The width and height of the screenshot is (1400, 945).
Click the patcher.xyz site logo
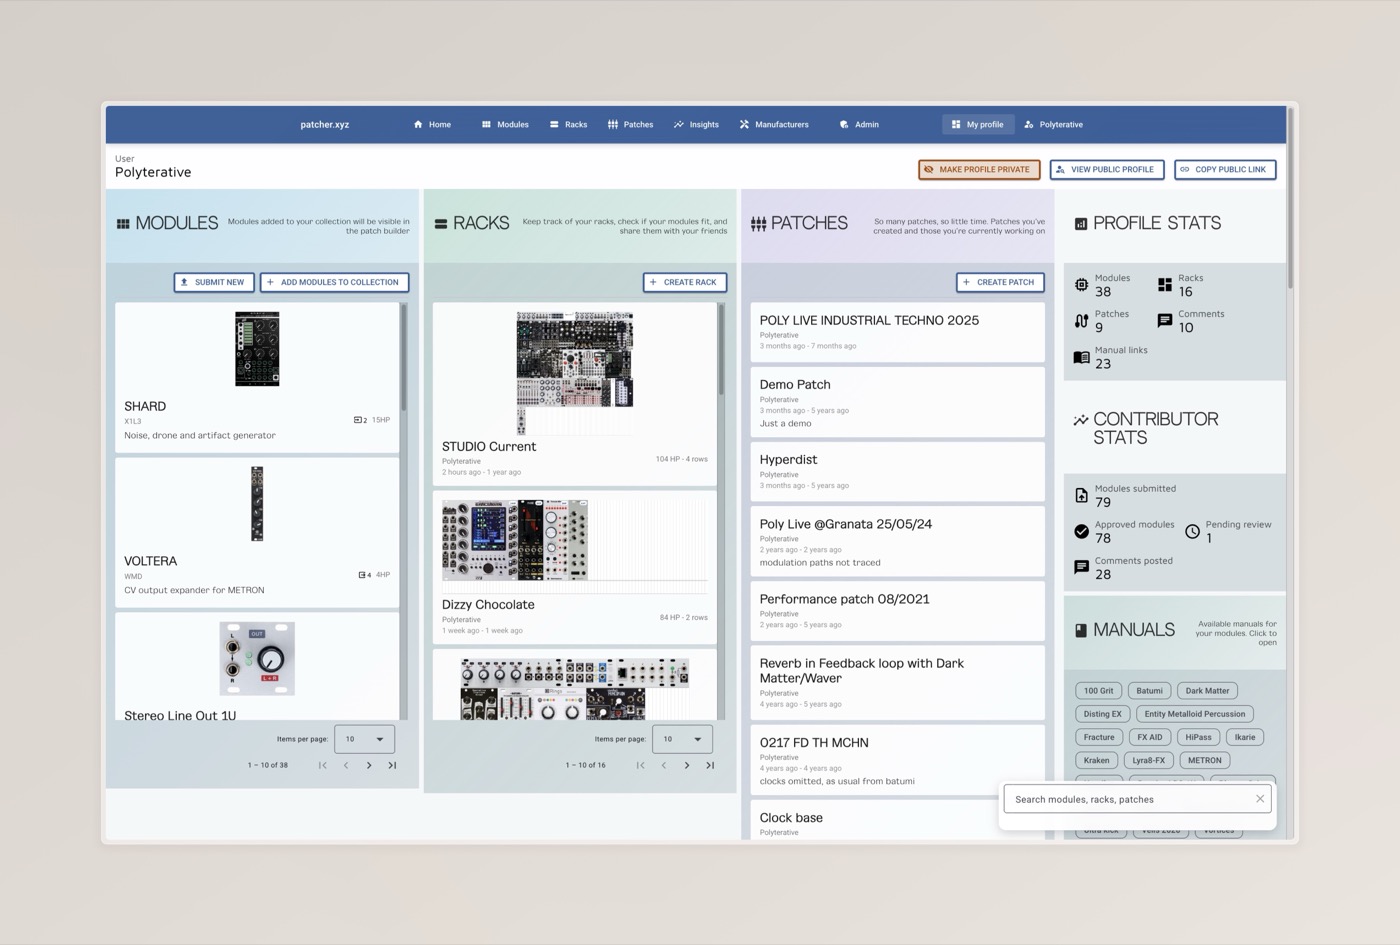tap(325, 125)
